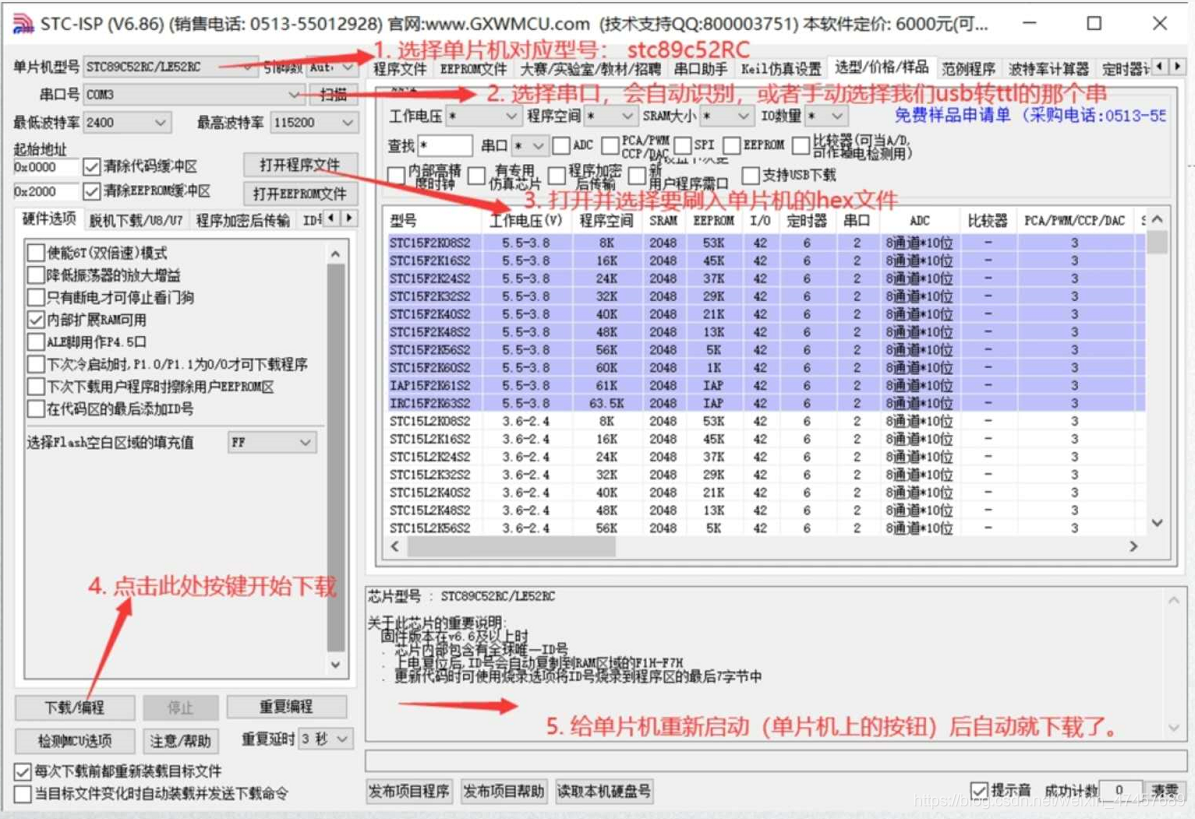Image resolution: width=1195 pixels, height=819 pixels.
Task: Toggle erase user EEPROM on next download
Action: point(36,386)
